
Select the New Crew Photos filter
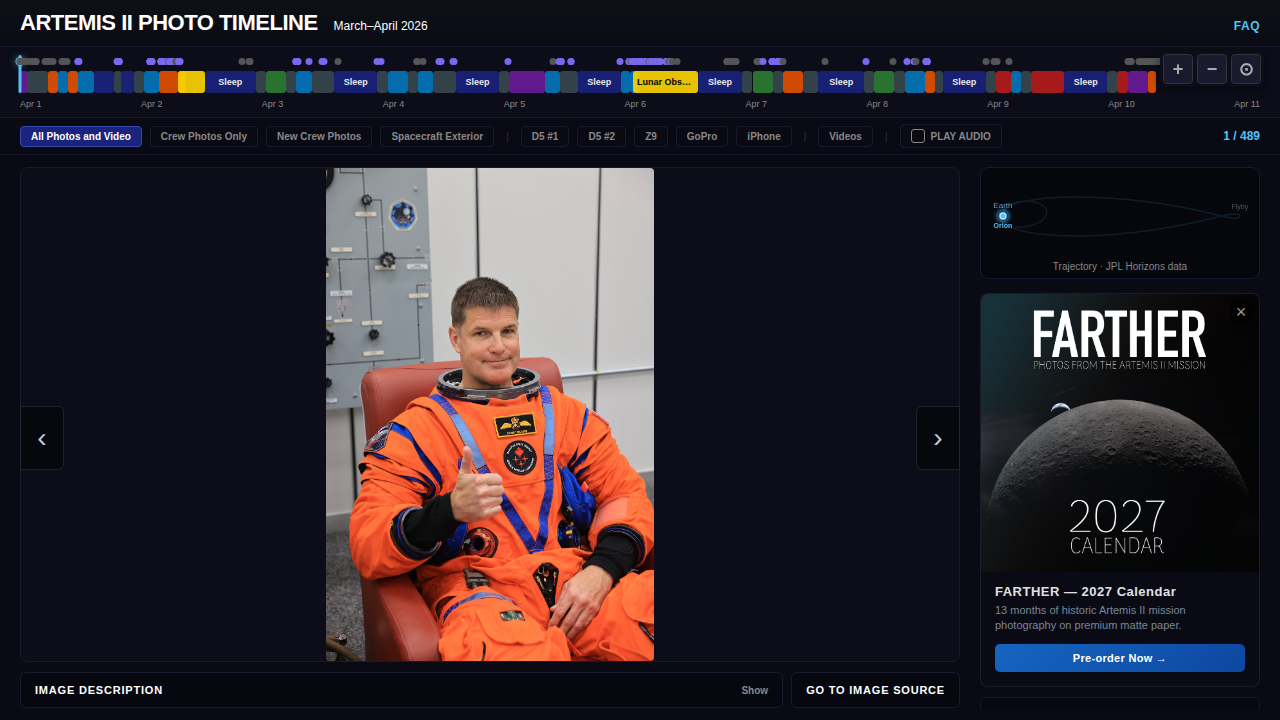point(319,136)
